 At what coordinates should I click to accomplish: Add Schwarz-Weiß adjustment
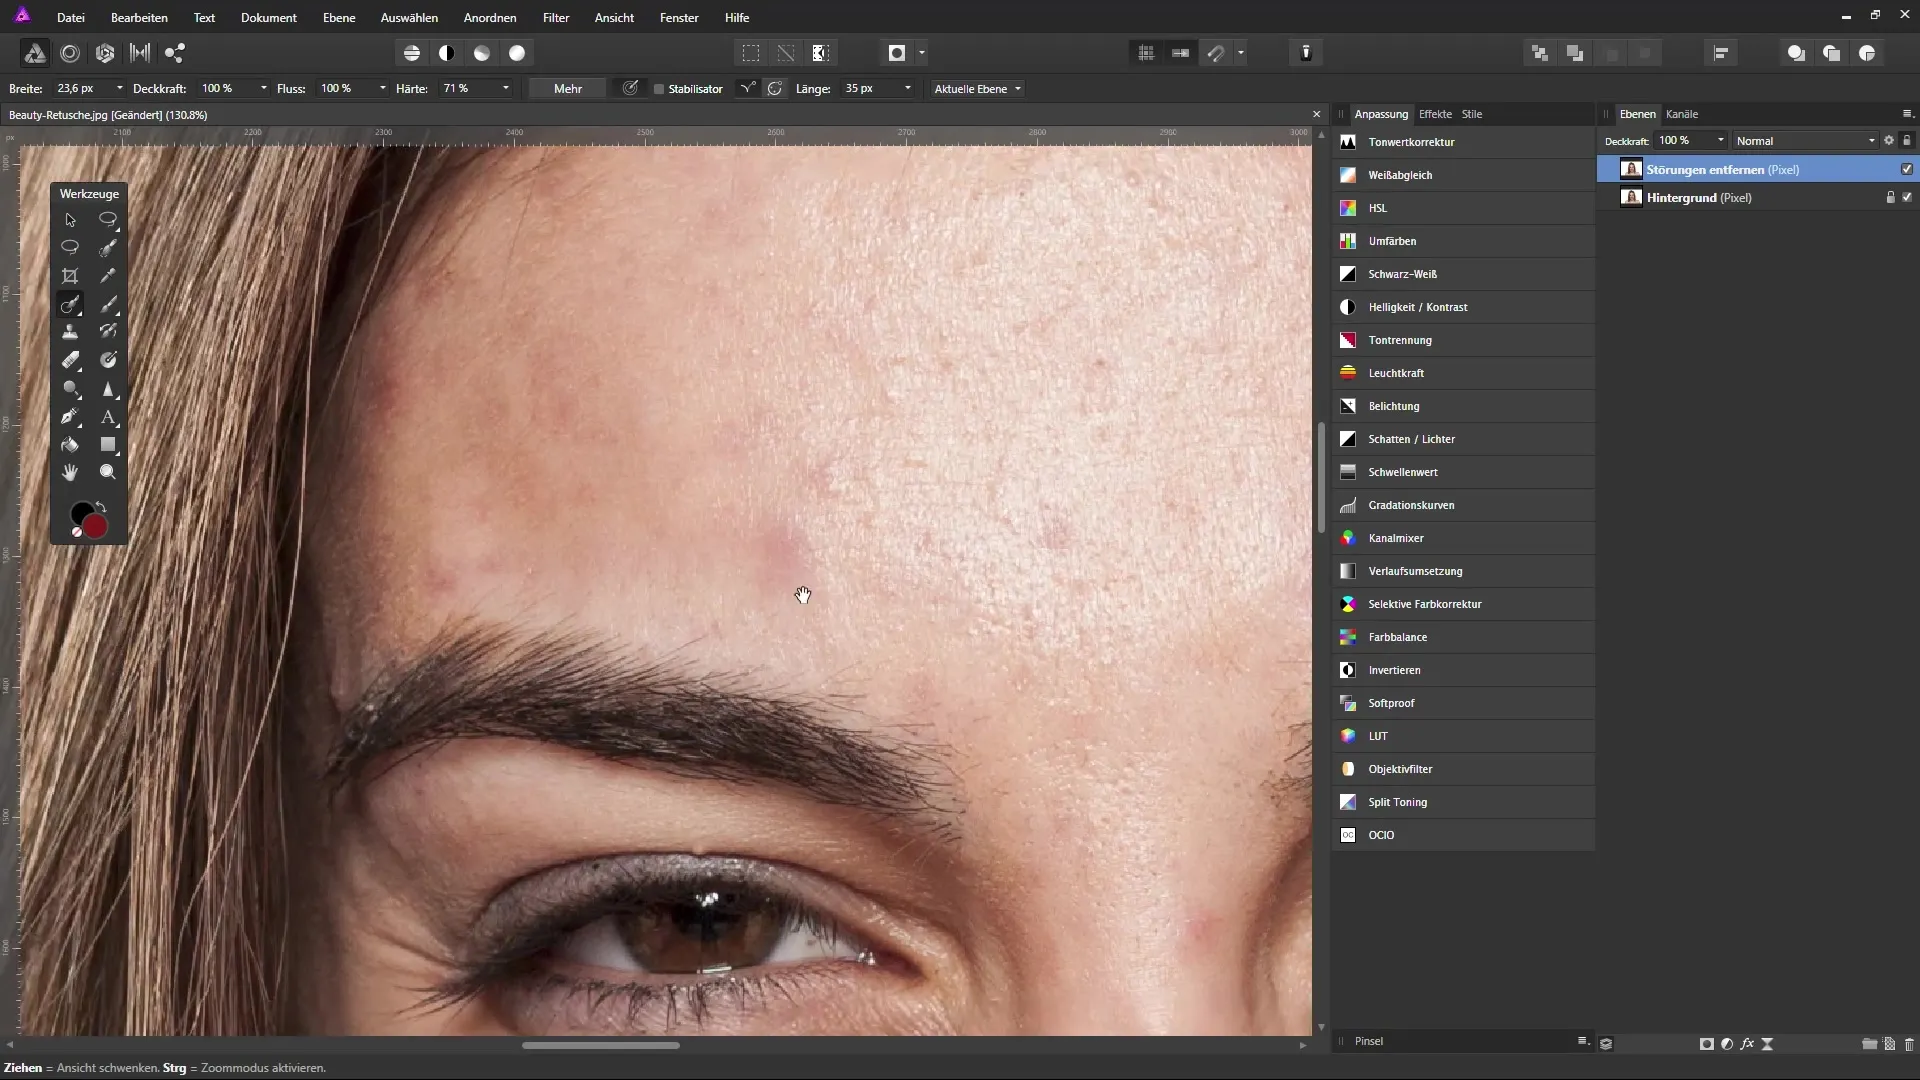click(1463, 274)
